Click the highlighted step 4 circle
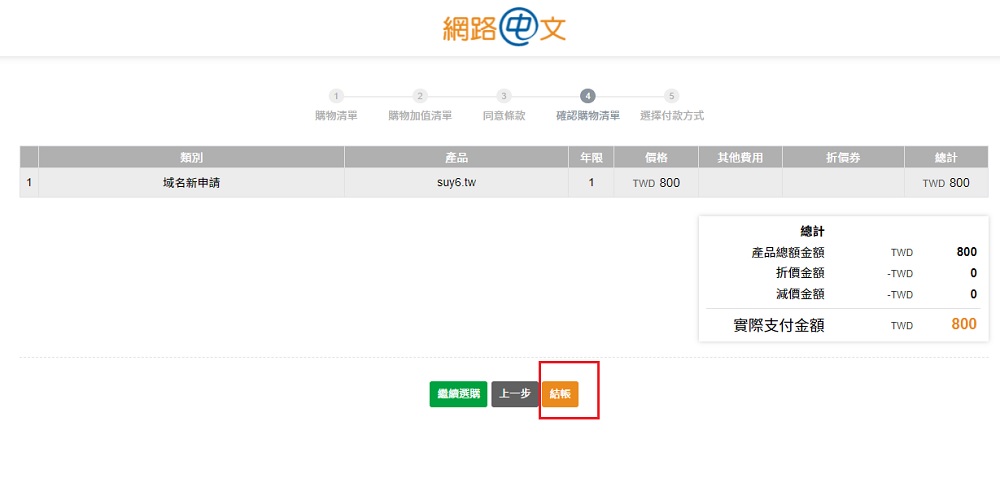Viewport: 1000px width, 491px height. [588, 96]
